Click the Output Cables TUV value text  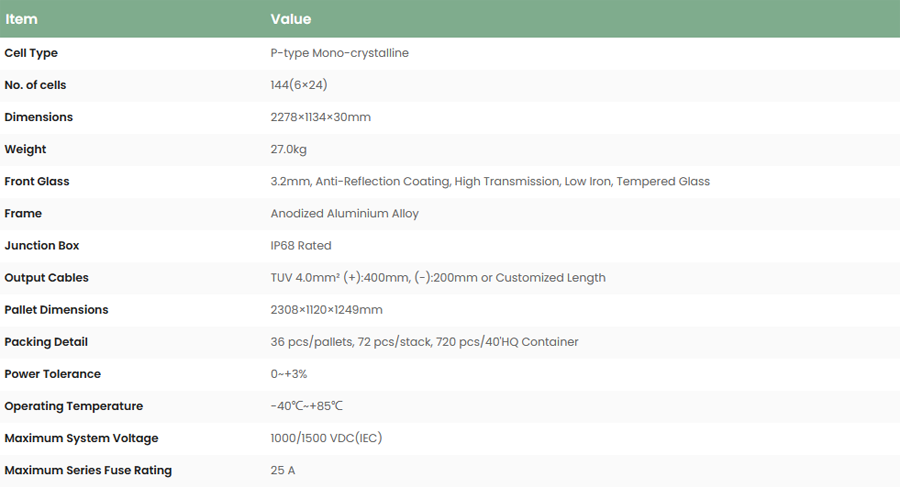click(x=438, y=277)
